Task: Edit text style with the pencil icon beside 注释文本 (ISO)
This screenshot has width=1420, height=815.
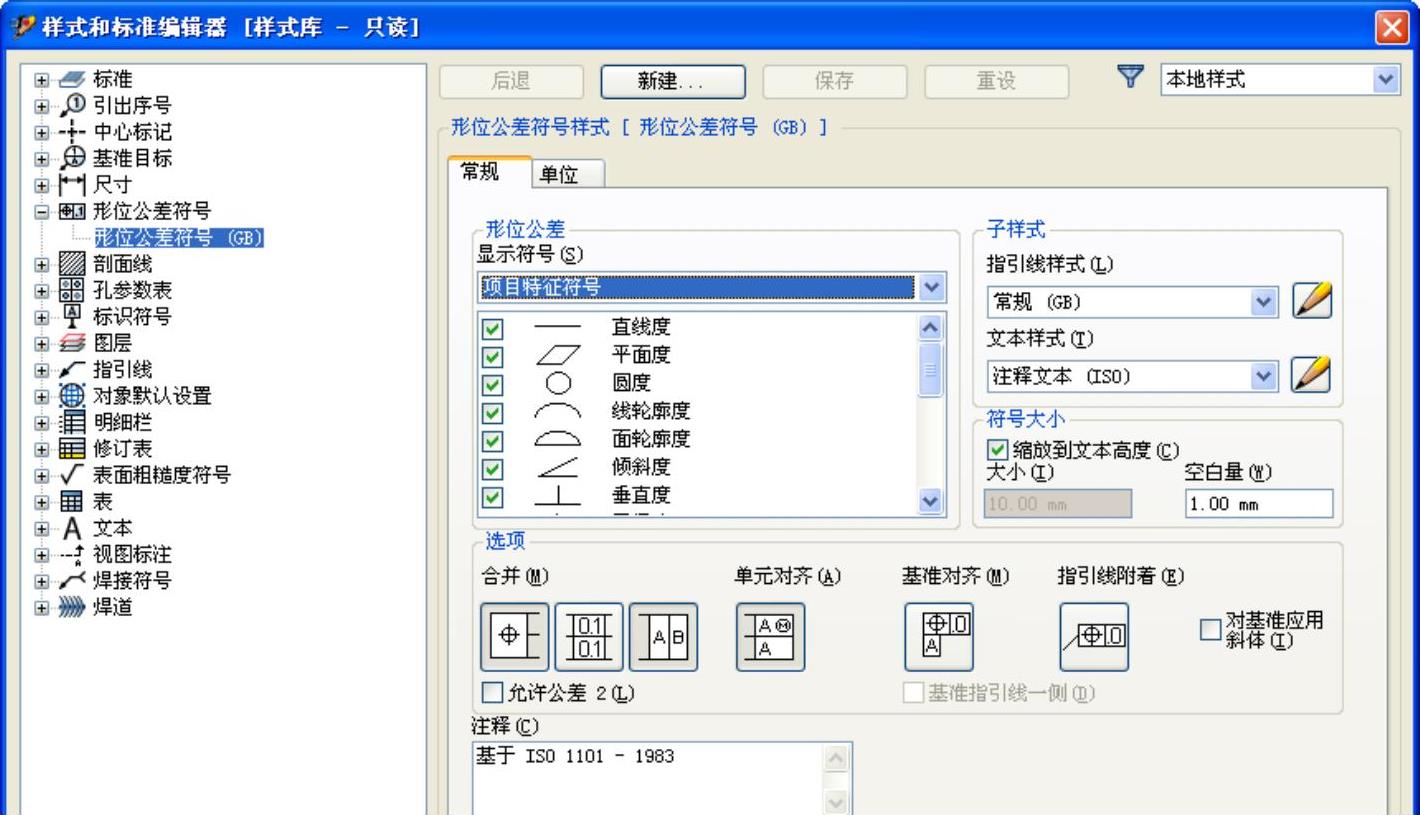Action: [1313, 375]
